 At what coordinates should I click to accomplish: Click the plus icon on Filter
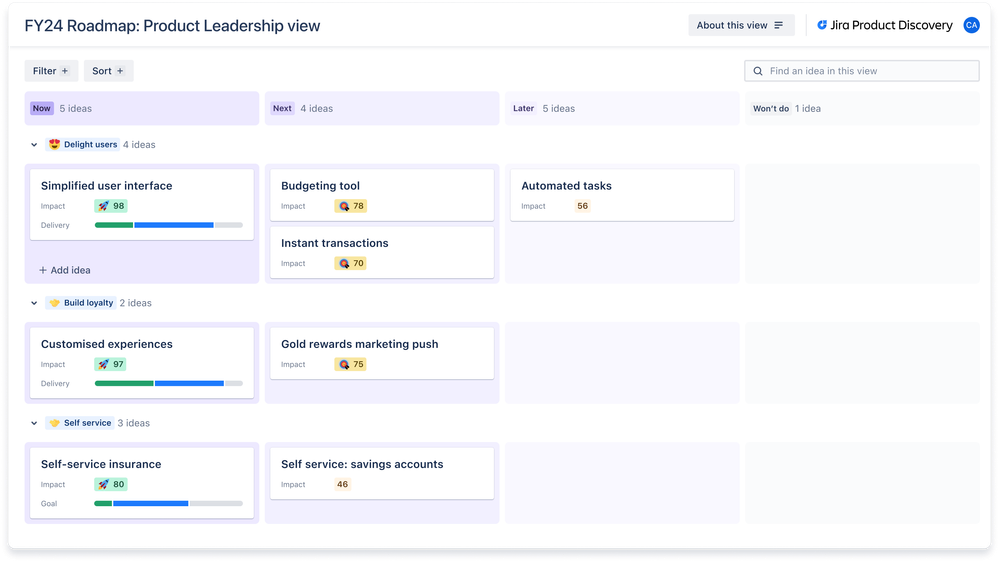click(65, 71)
